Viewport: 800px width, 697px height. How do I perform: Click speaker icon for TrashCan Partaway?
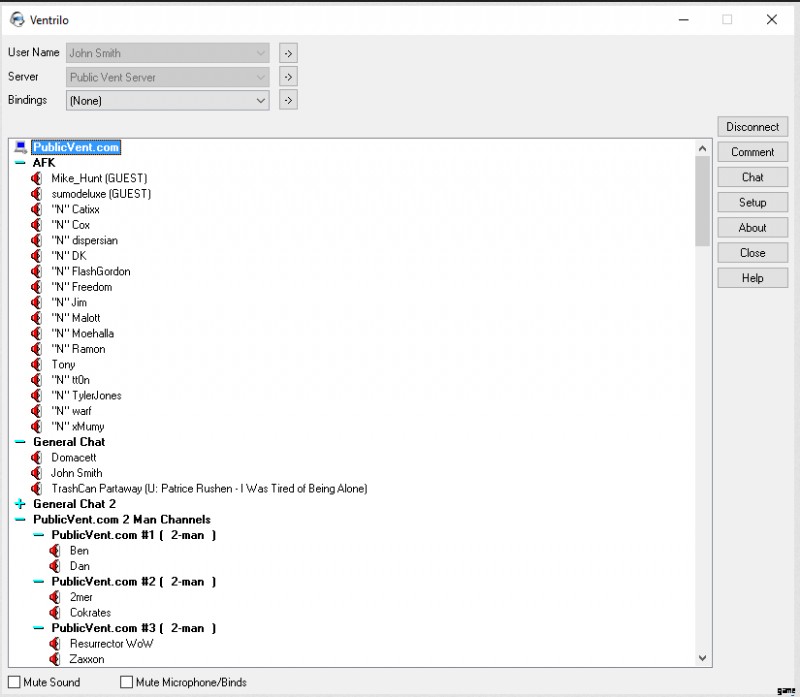pos(36,488)
